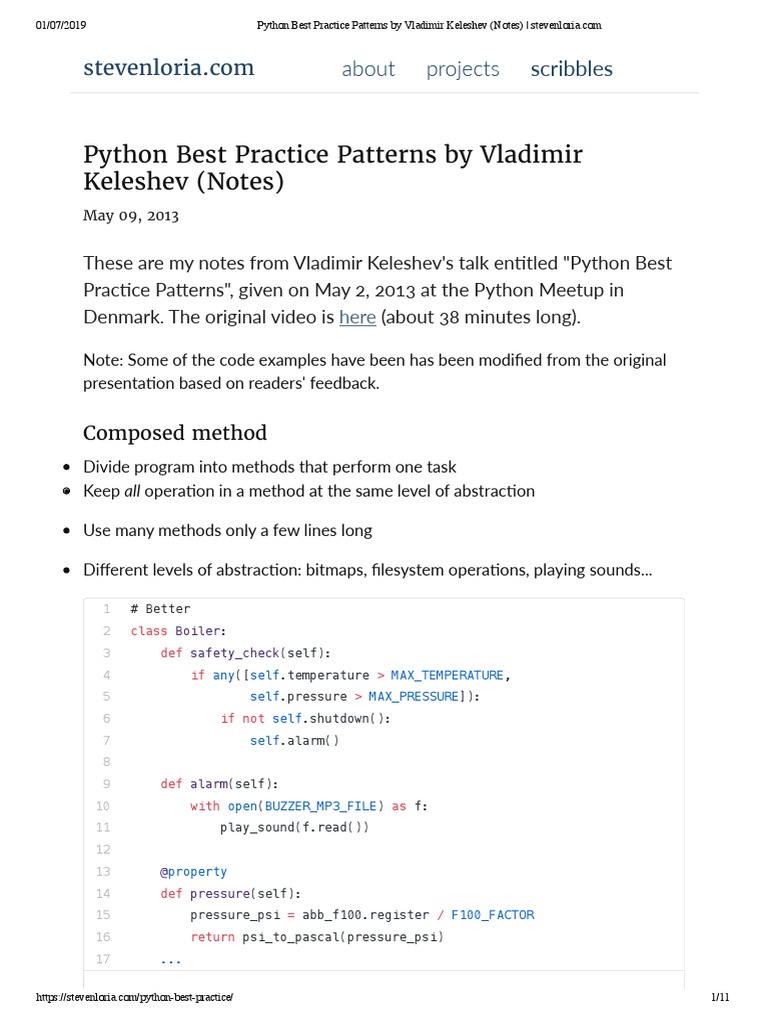Click the stevenloria.com site title
Image resolution: width=768 pixels, height=1024 pixels.
click(168, 68)
